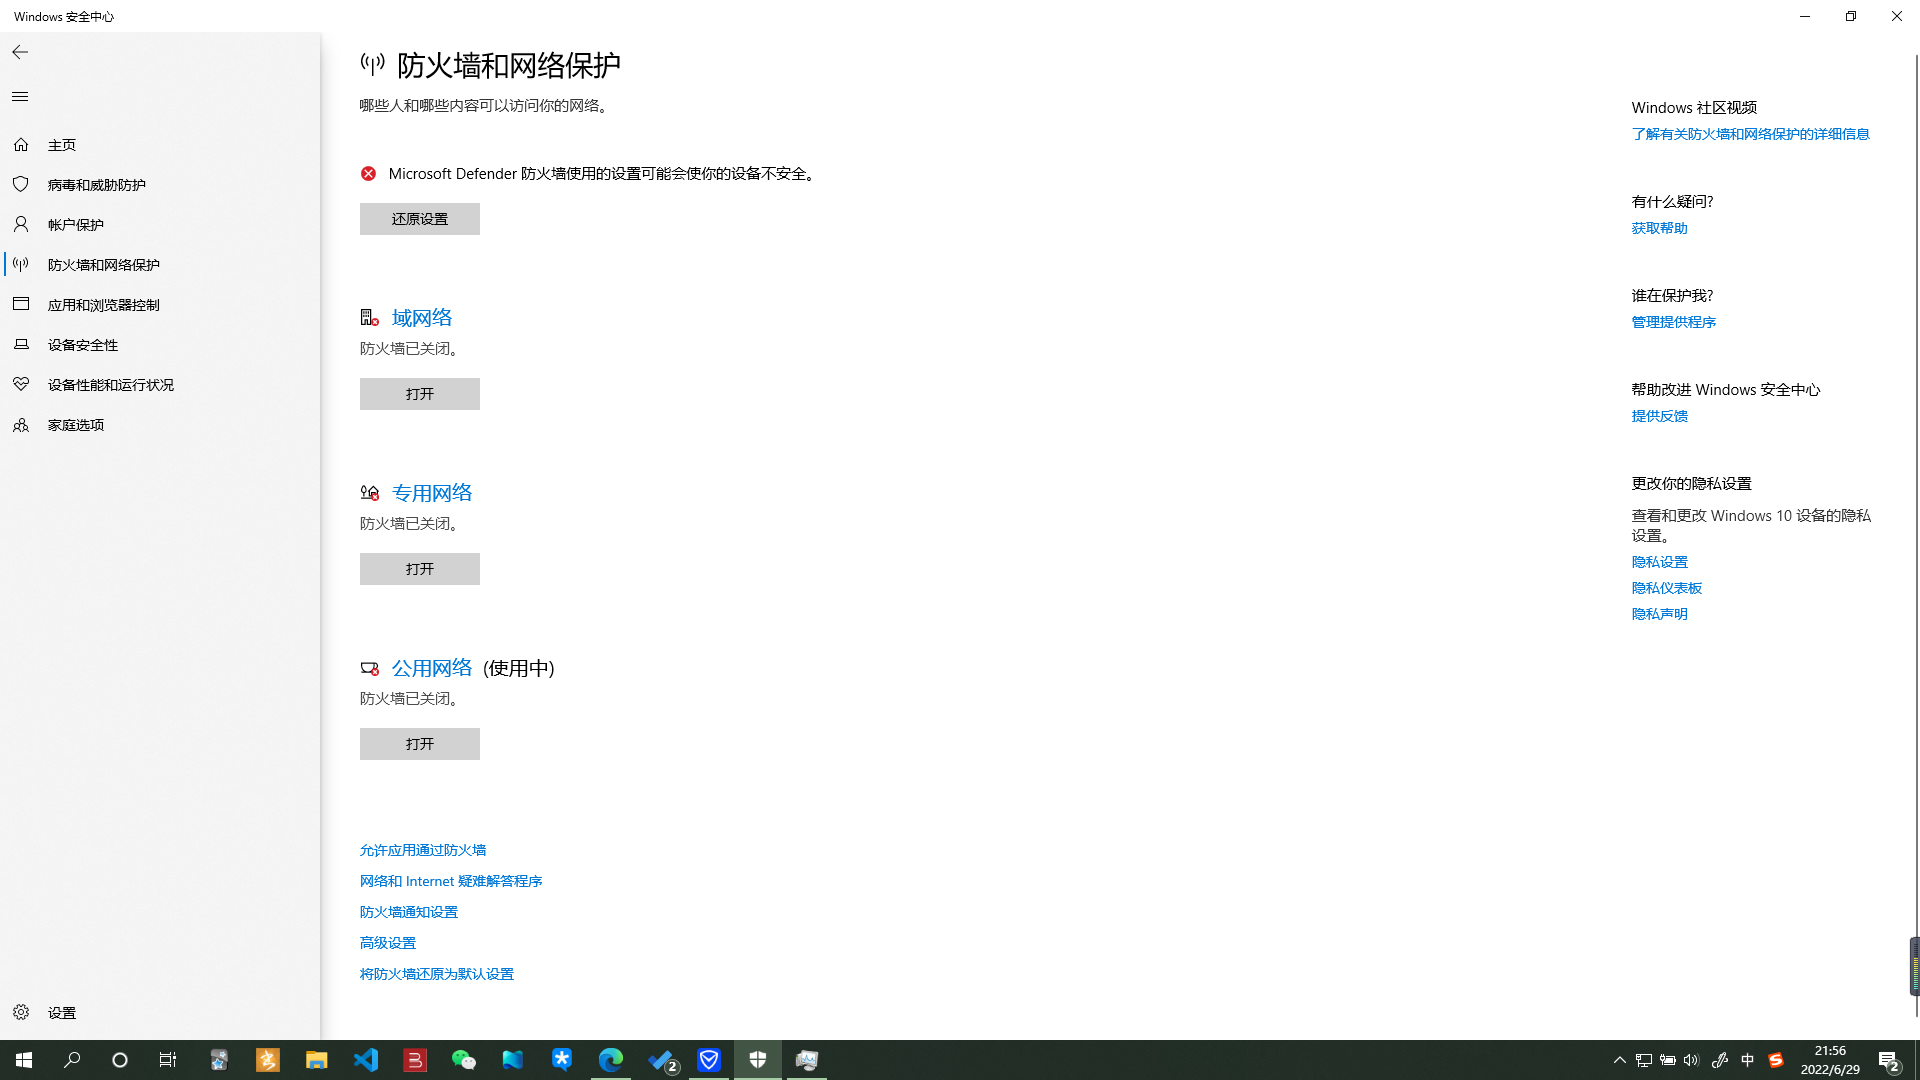
Task: Click Windows Security shield on taskbar
Action: pos(758,1060)
